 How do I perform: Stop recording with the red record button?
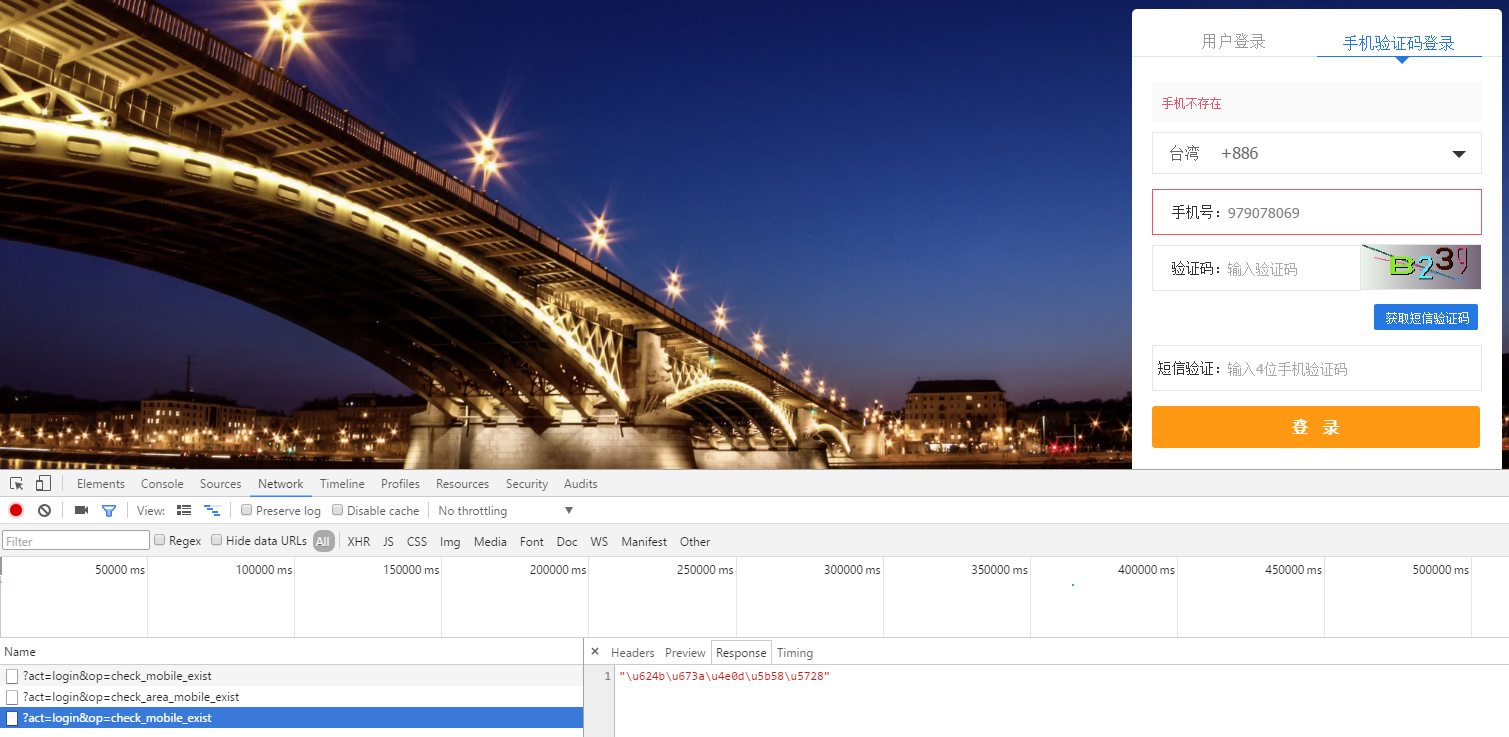[x=16, y=511]
